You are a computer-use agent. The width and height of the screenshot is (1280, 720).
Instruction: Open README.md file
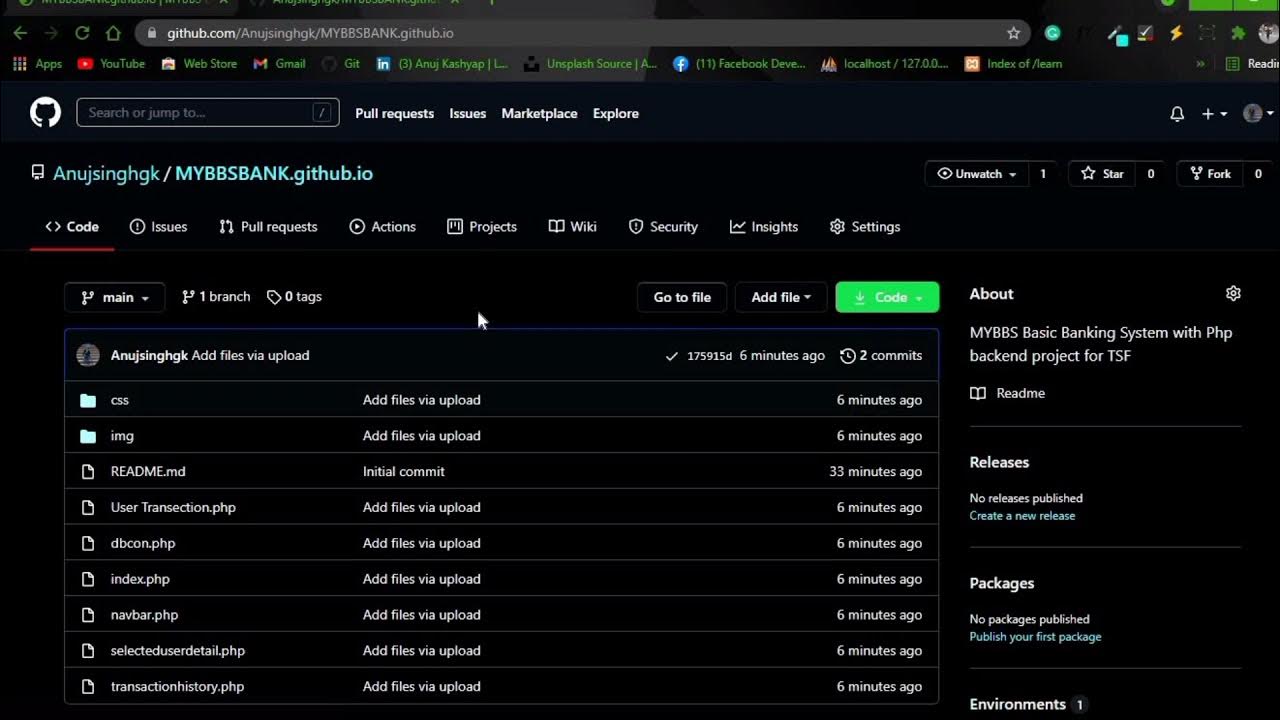coord(148,471)
